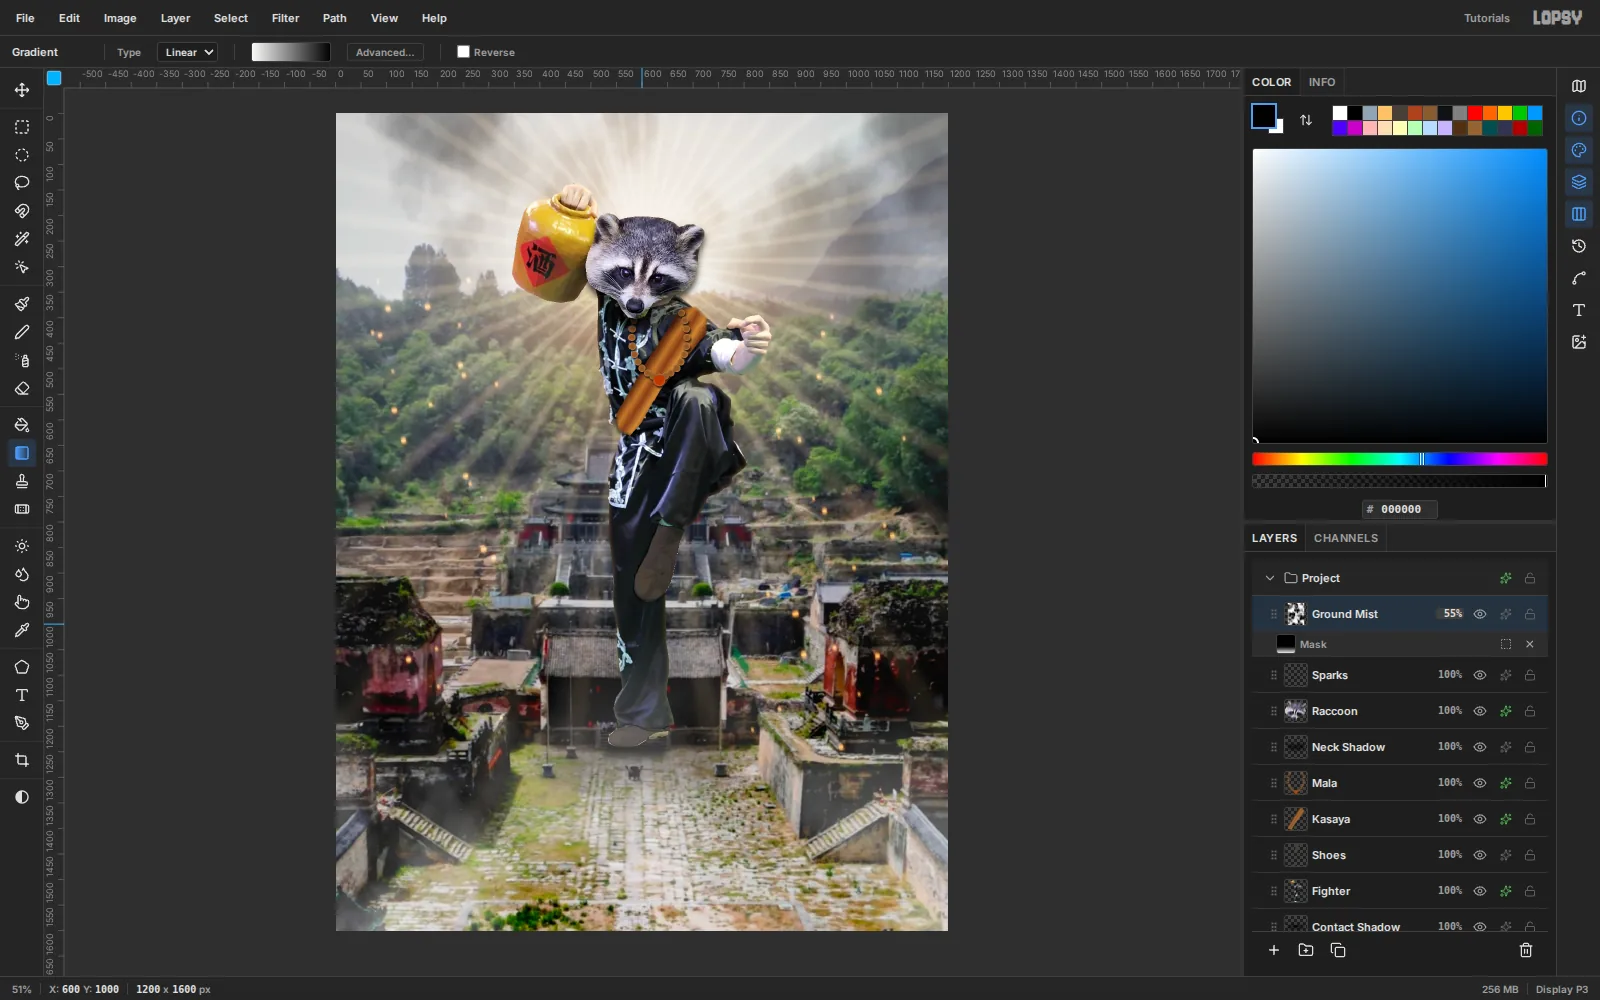This screenshot has height=1000, width=1600.
Task: Select the Eyedropper tool
Action: pos(22,630)
